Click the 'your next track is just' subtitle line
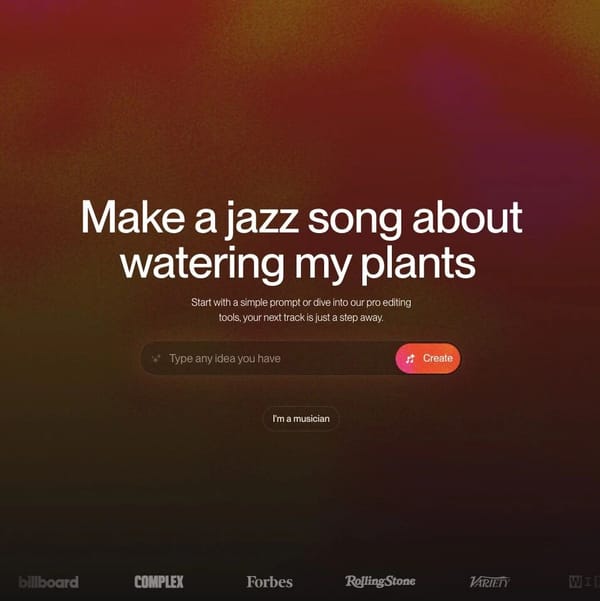This screenshot has width=600, height=601. pyautogui.click(x=301, y=318)
